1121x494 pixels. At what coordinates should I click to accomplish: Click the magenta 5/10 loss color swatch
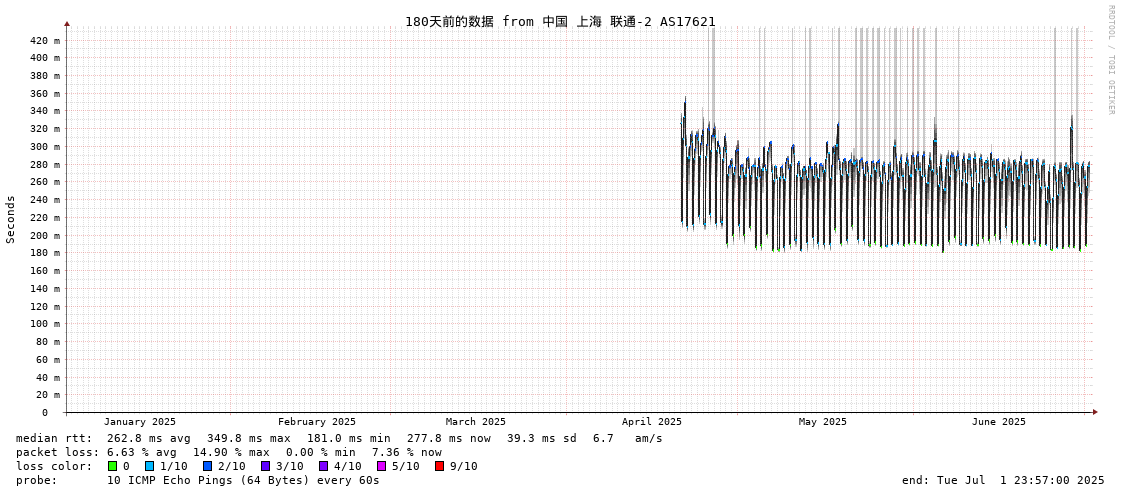click(x=381, y=466)
